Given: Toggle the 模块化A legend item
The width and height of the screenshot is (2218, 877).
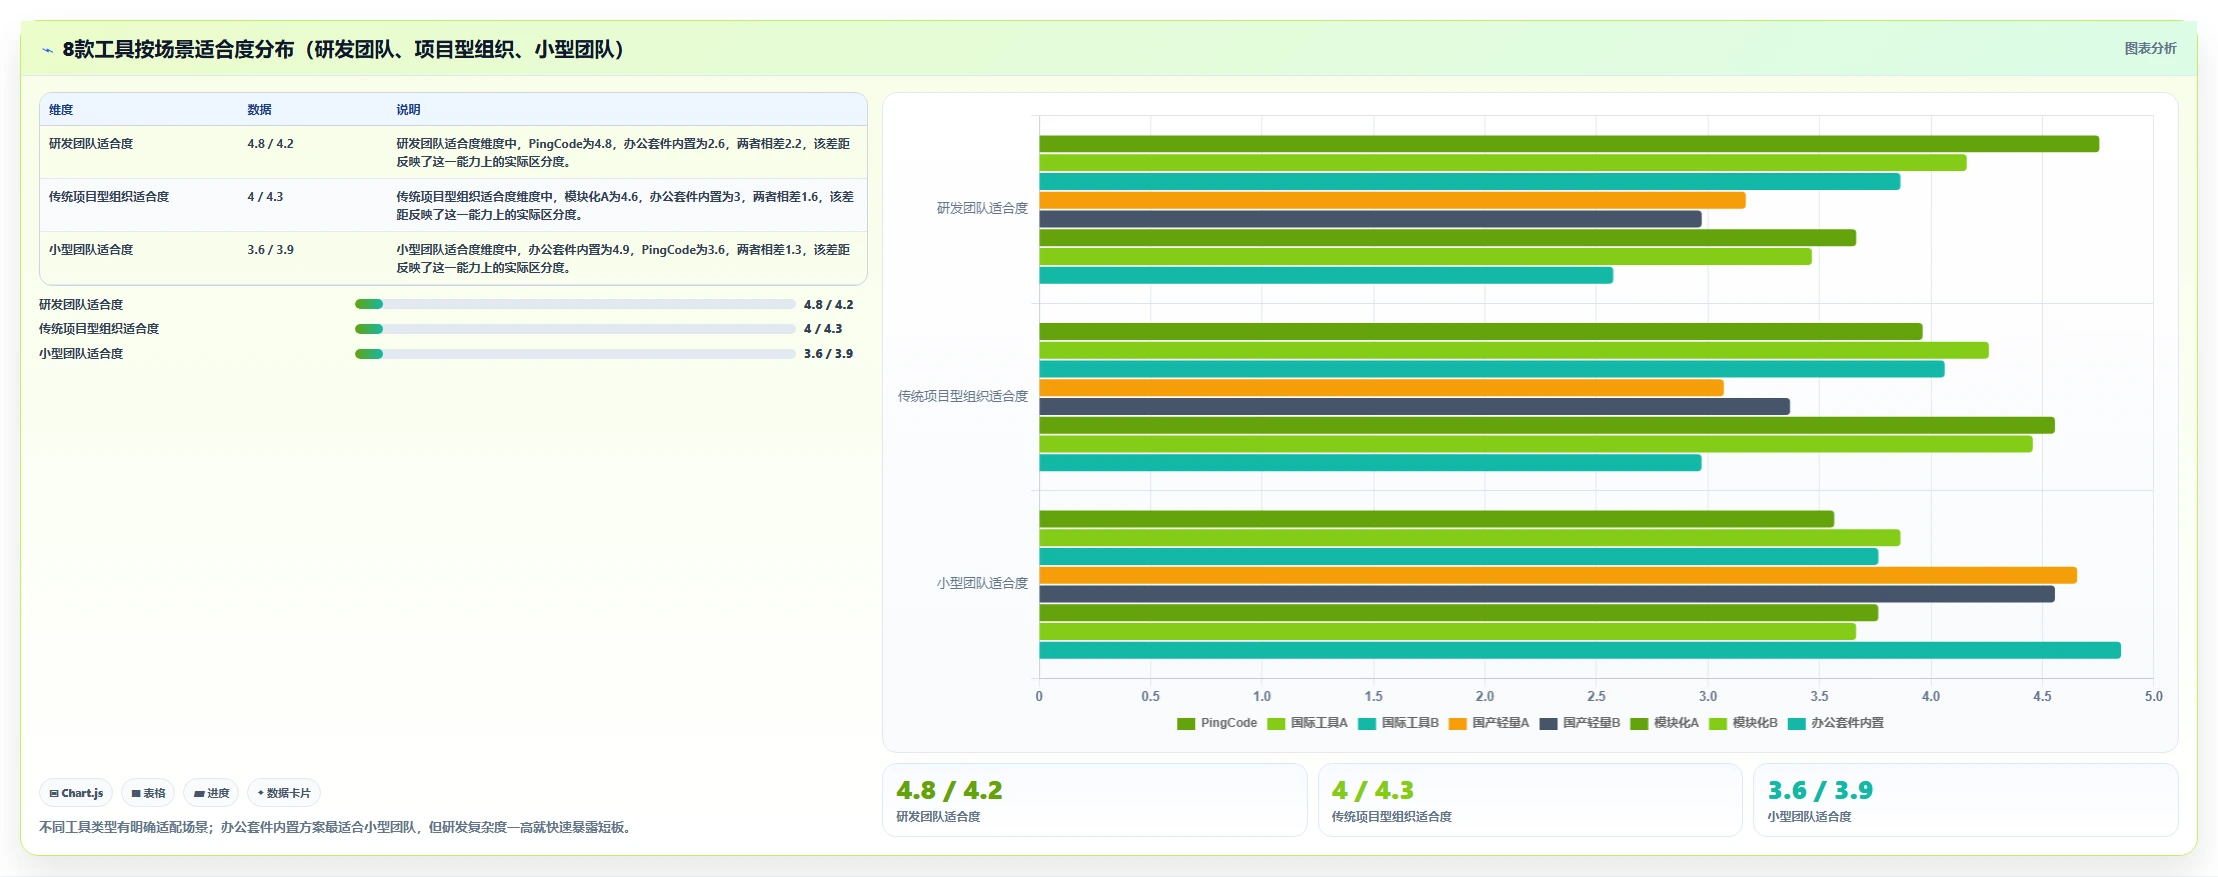Looking at the screenshot, I should coord(1665,723).
